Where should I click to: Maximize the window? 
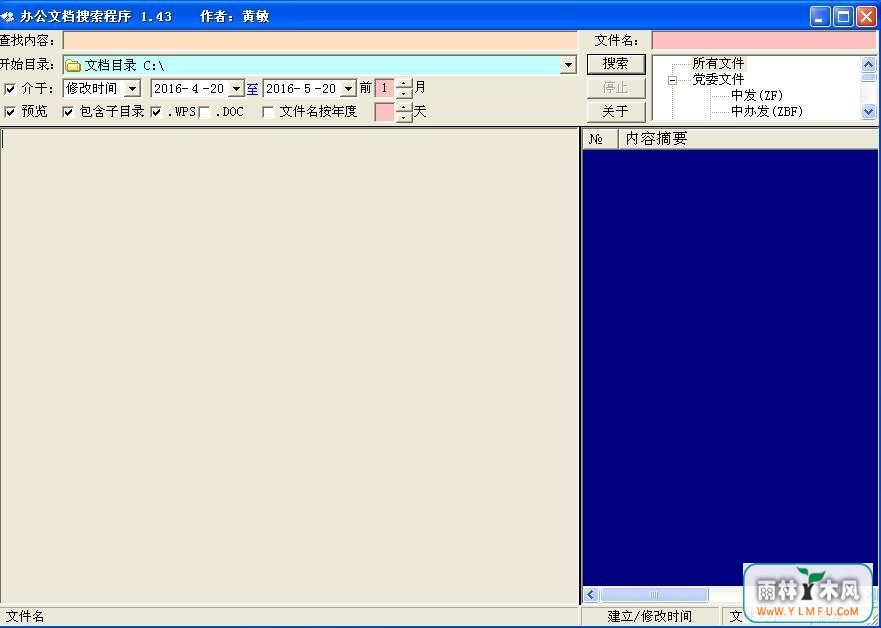(x=843, y=17)
